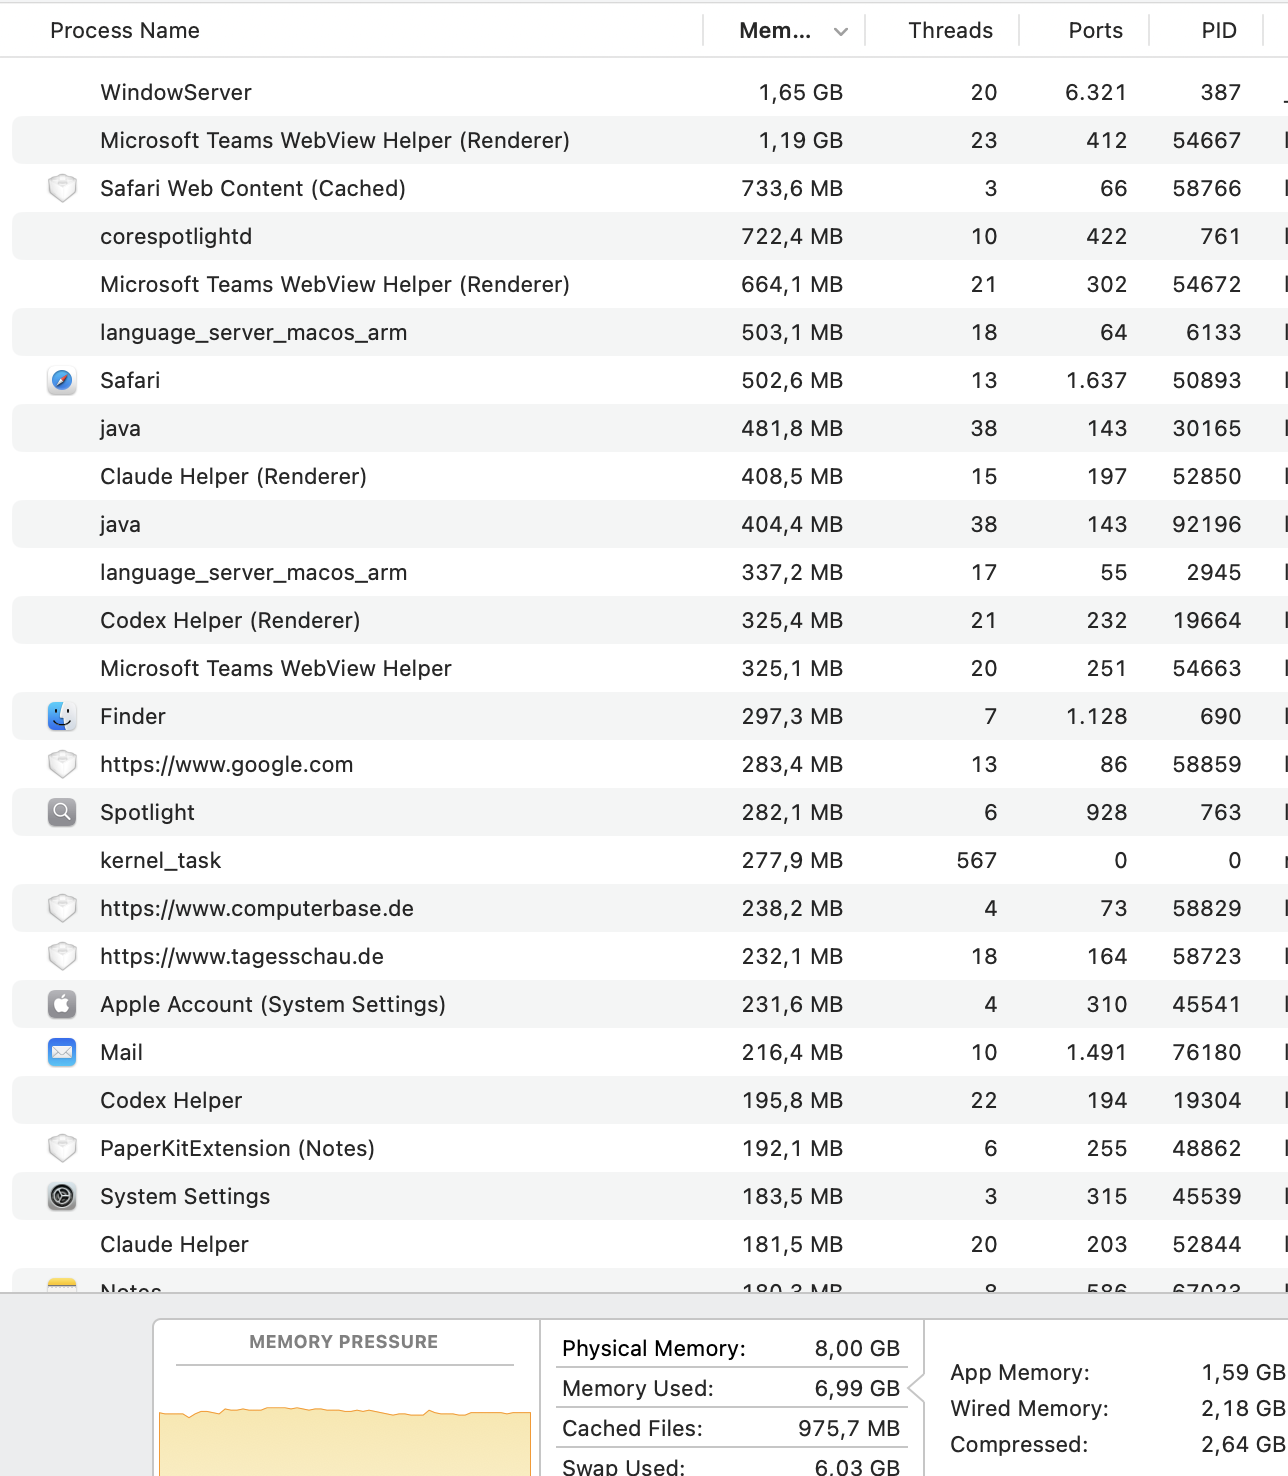The width and height of the screenshot is (1288, 1476).
Task: Click the Safari Web Content shield icon
Action: tap(62, 189)
